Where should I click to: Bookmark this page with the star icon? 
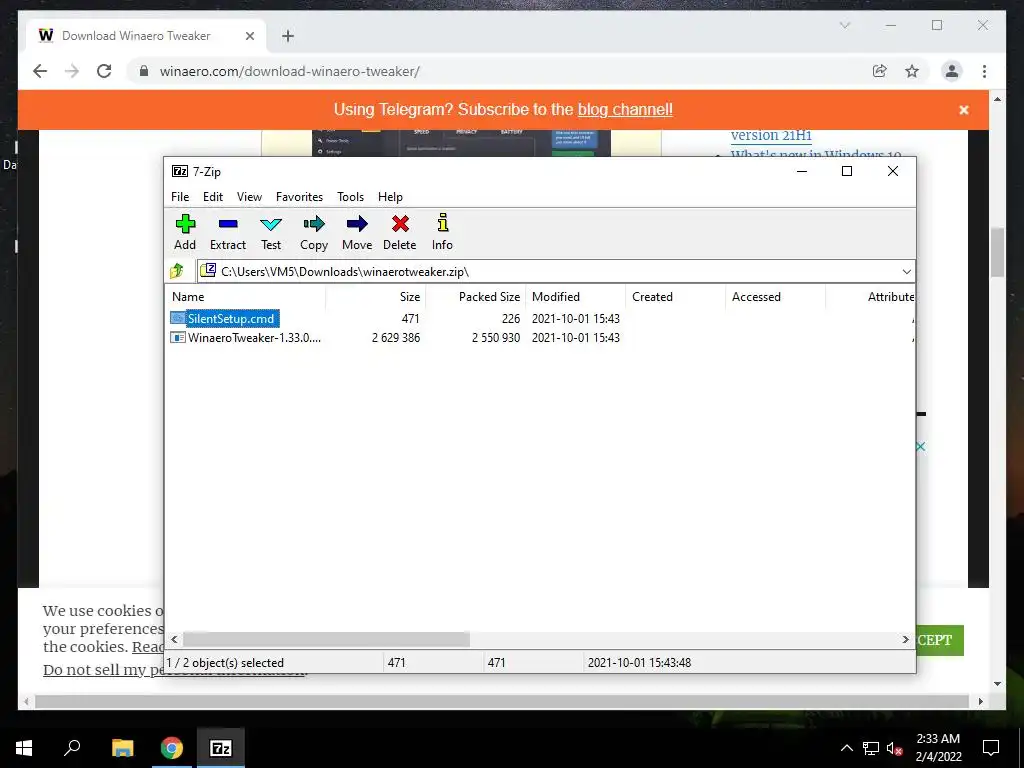pos(912,71)
